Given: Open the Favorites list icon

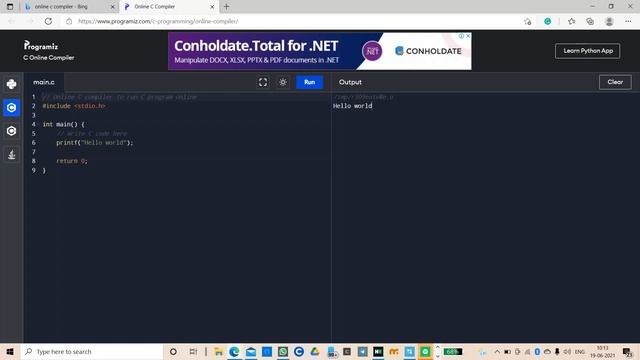Looking at the screenshot, I should coord(571,21).
